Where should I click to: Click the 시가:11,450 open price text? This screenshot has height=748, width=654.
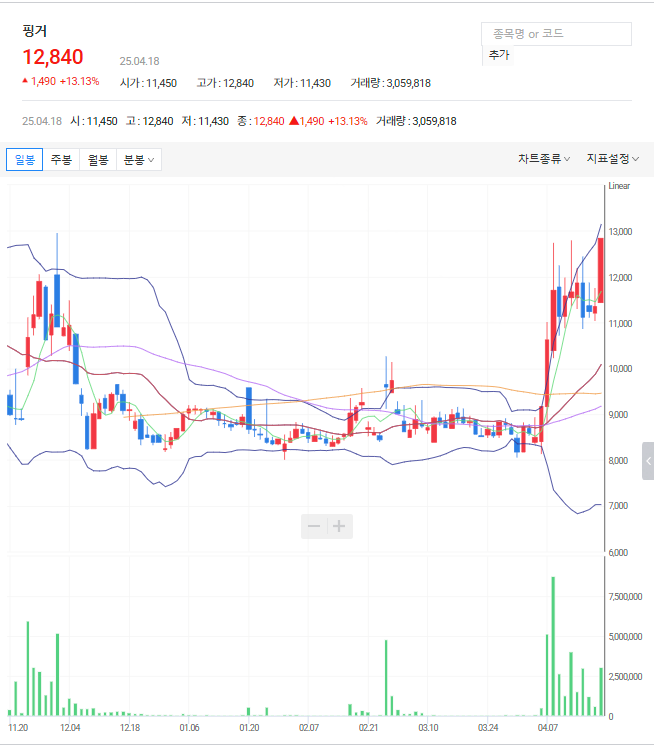coord(148,83)
